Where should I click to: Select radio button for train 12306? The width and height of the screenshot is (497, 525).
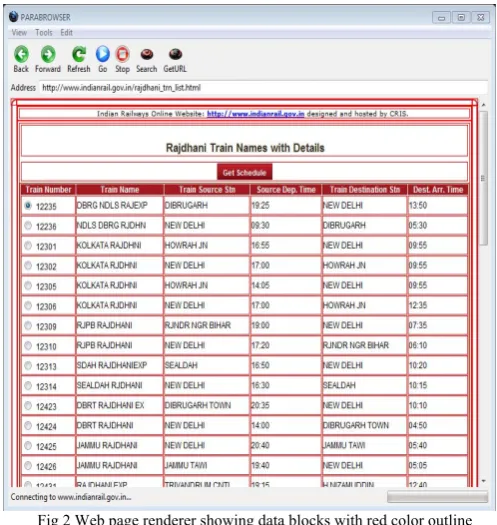[28, 305]
